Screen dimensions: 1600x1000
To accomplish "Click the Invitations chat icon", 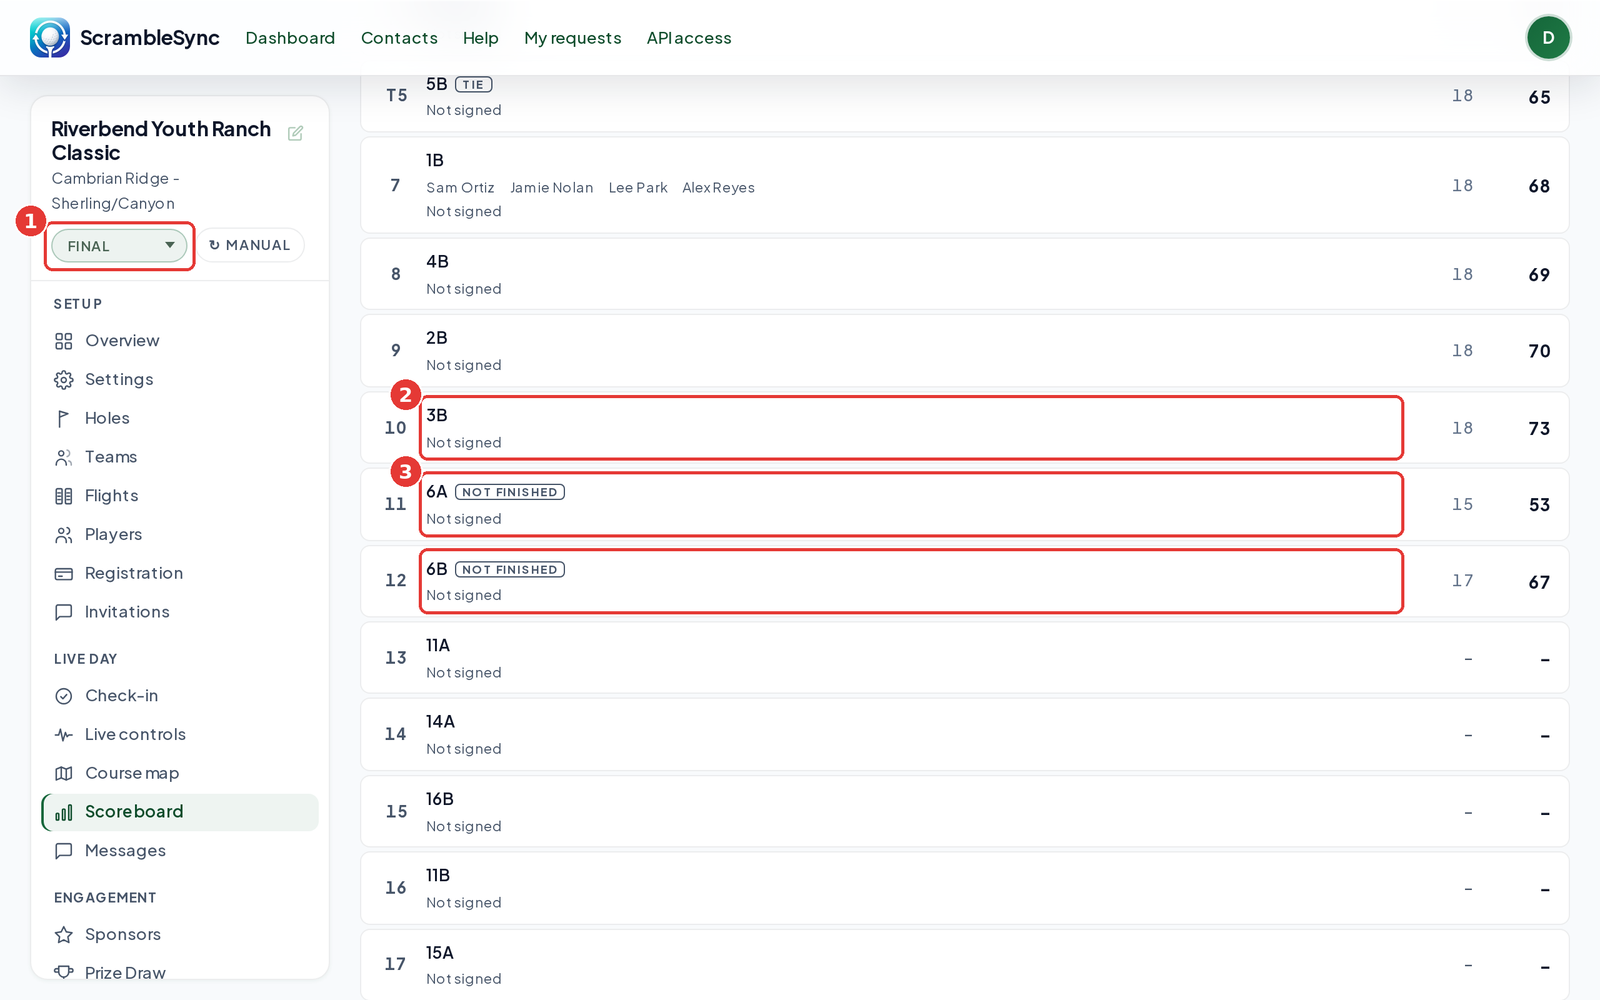I will pos(64,612).
